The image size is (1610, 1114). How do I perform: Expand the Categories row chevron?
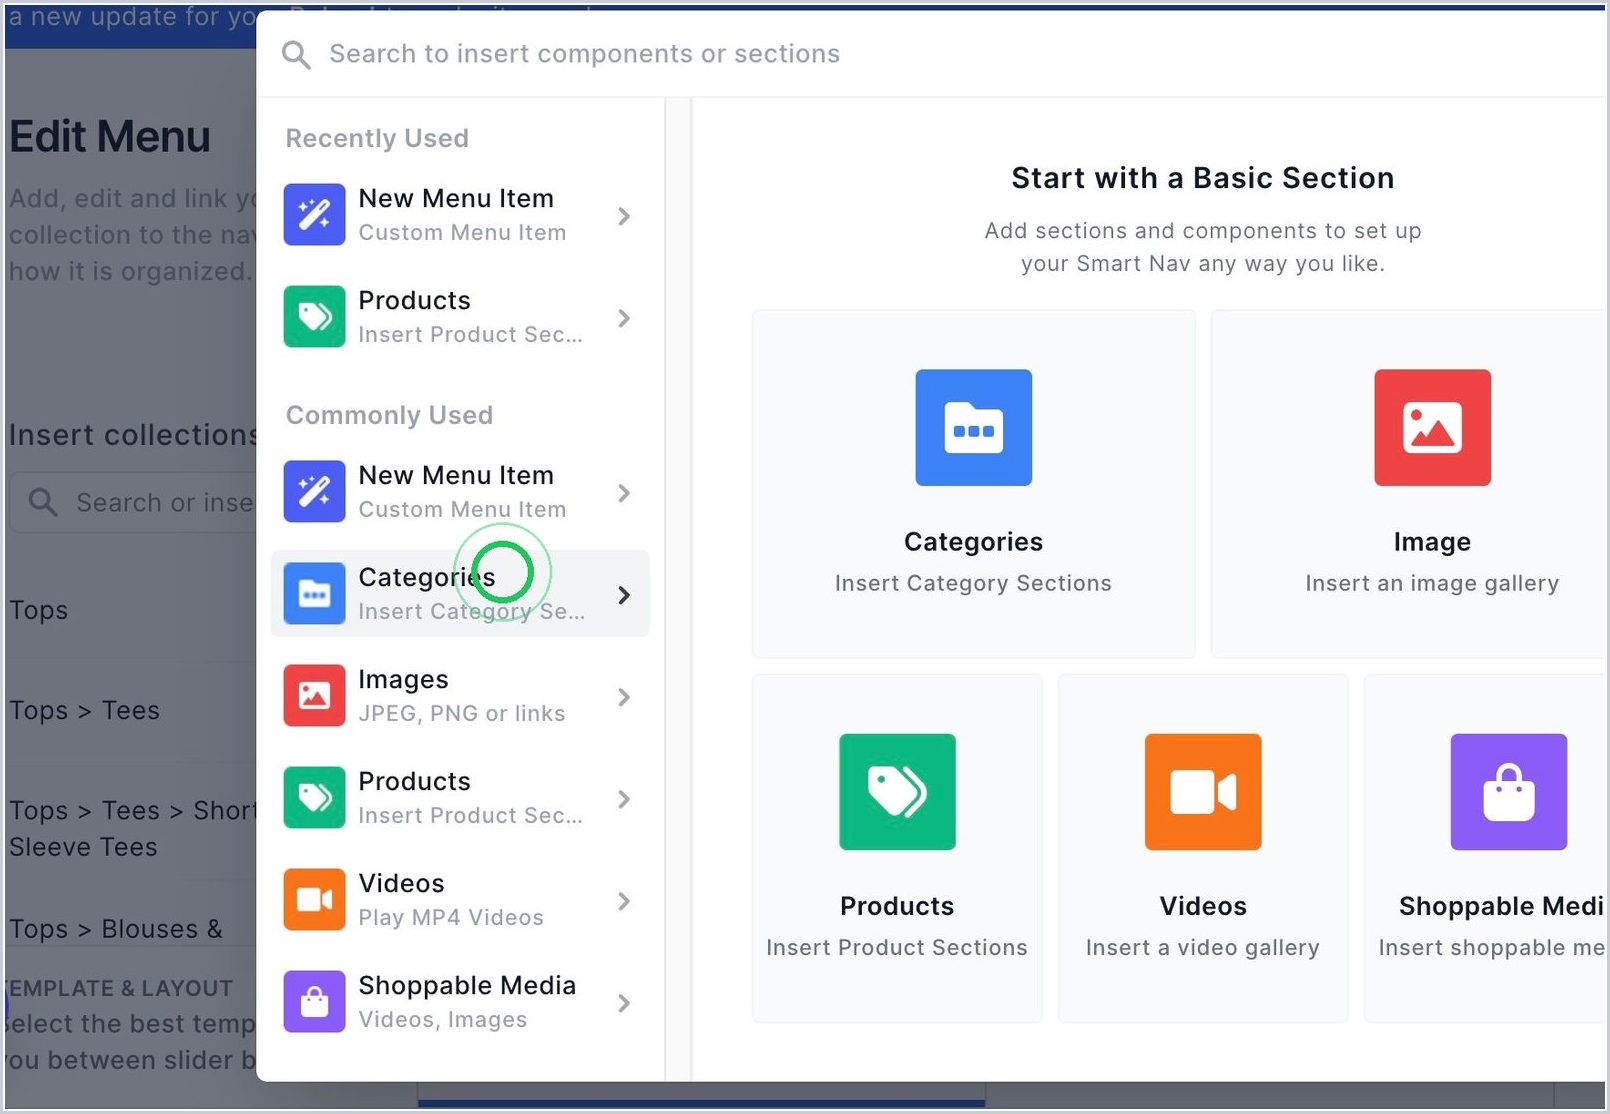(624, 595)
